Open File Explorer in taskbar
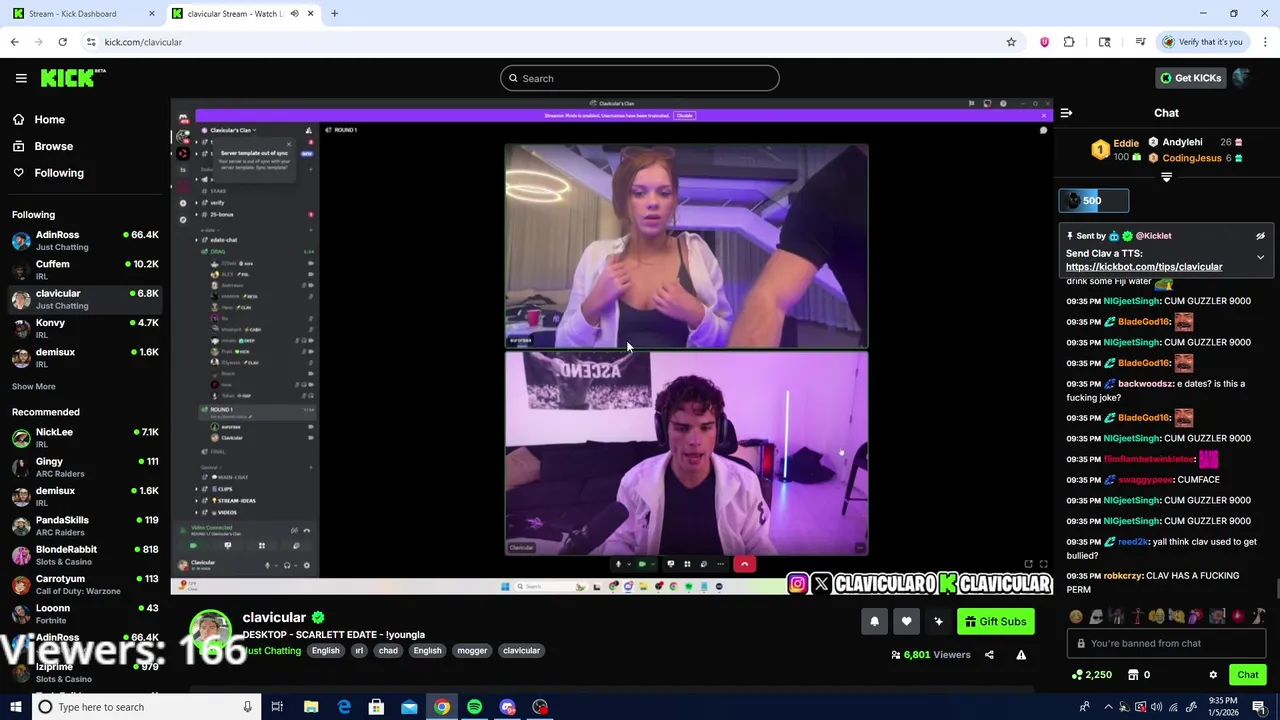The width and height of the screenshot is (1280, 720). tap(311, 707)
